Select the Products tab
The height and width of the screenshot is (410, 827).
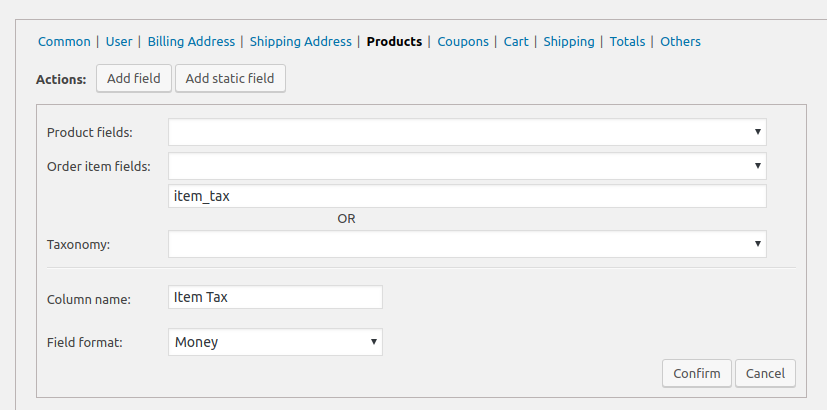[394, 42]
